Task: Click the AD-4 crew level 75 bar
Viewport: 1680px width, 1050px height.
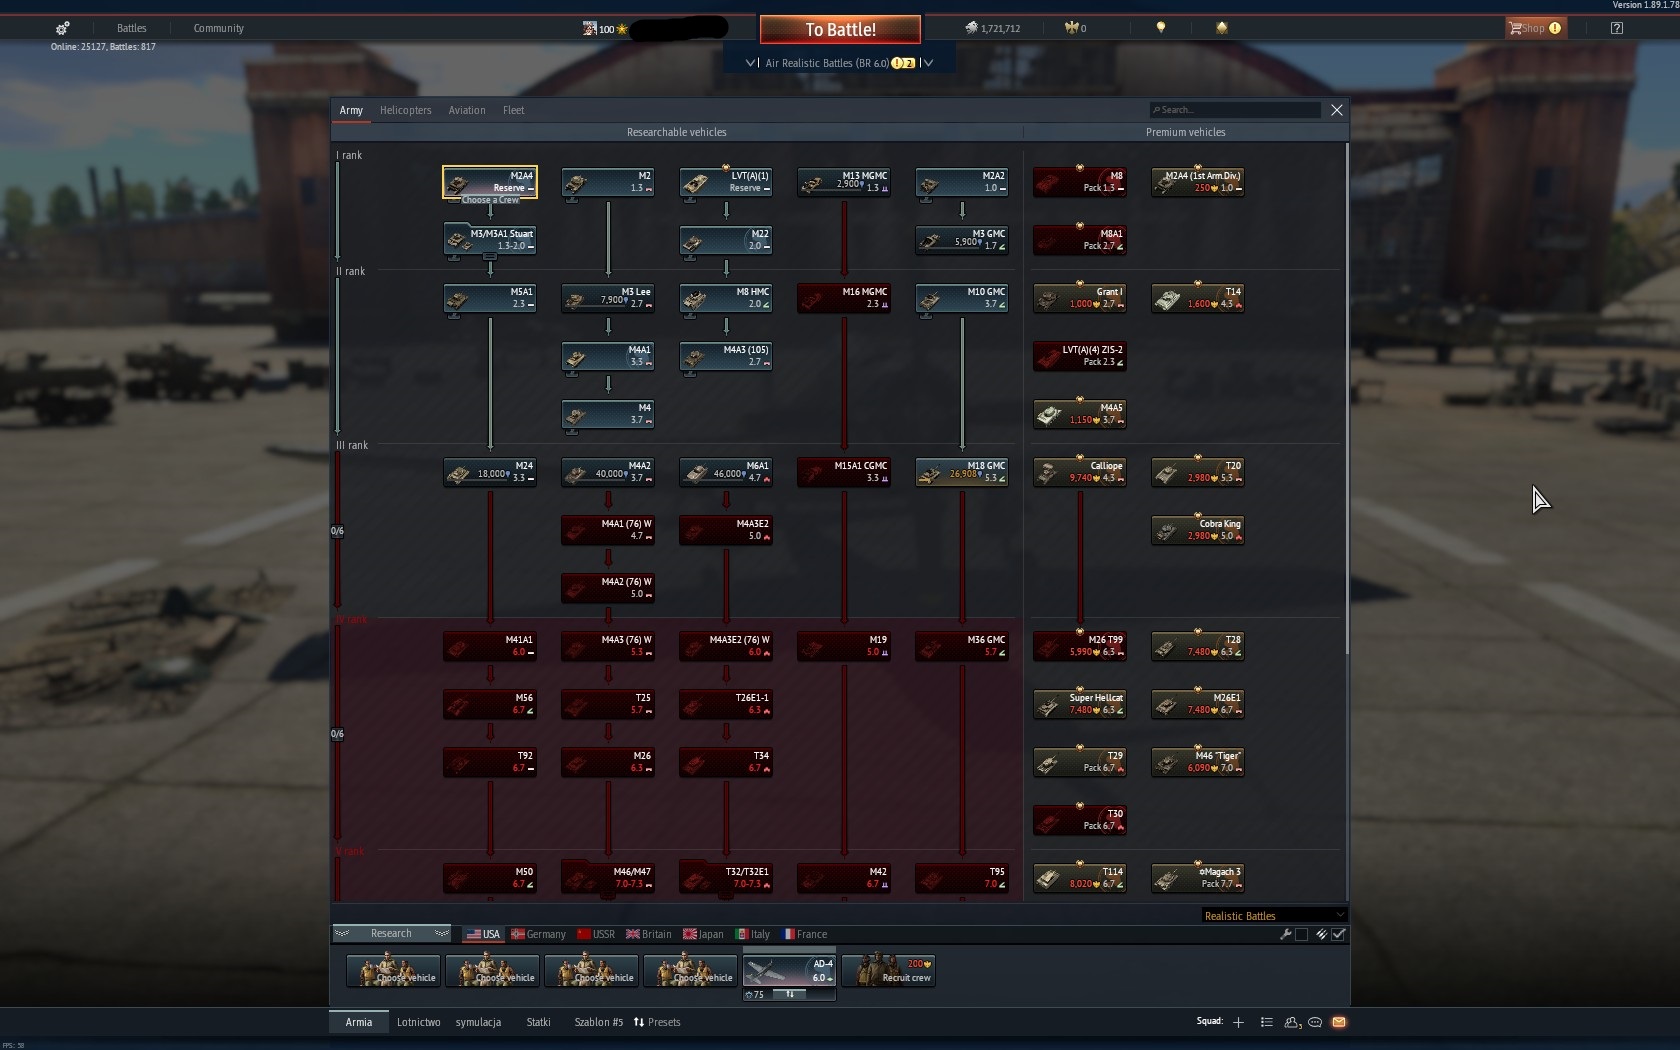Action: tap(789, 994)
